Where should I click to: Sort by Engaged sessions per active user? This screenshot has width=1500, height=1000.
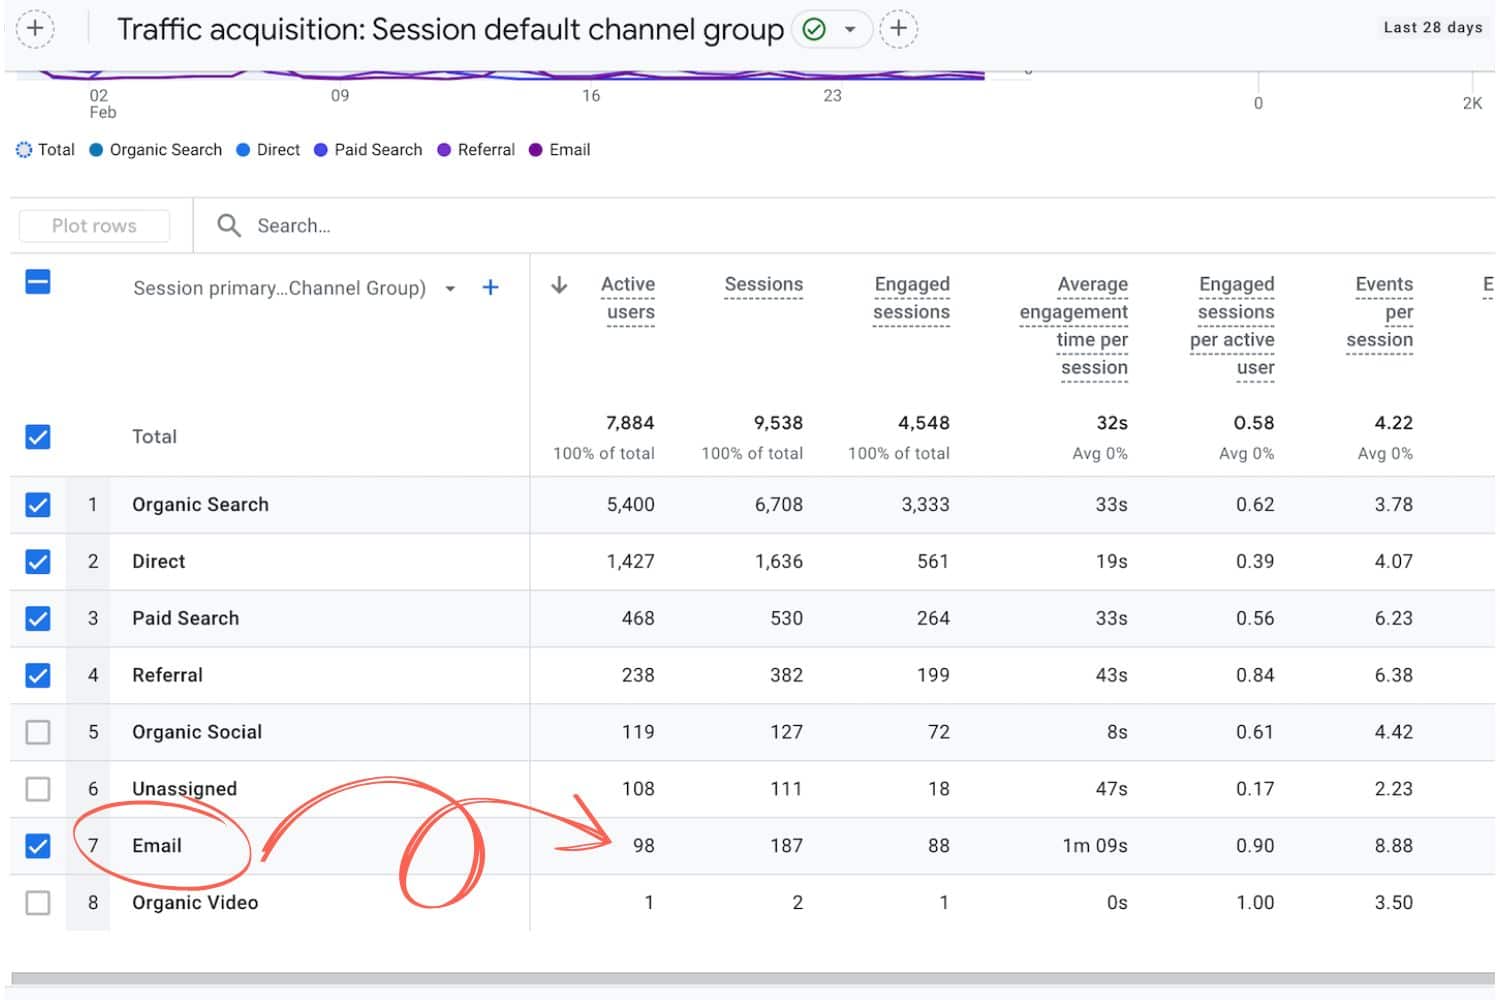coord(1232,326)
